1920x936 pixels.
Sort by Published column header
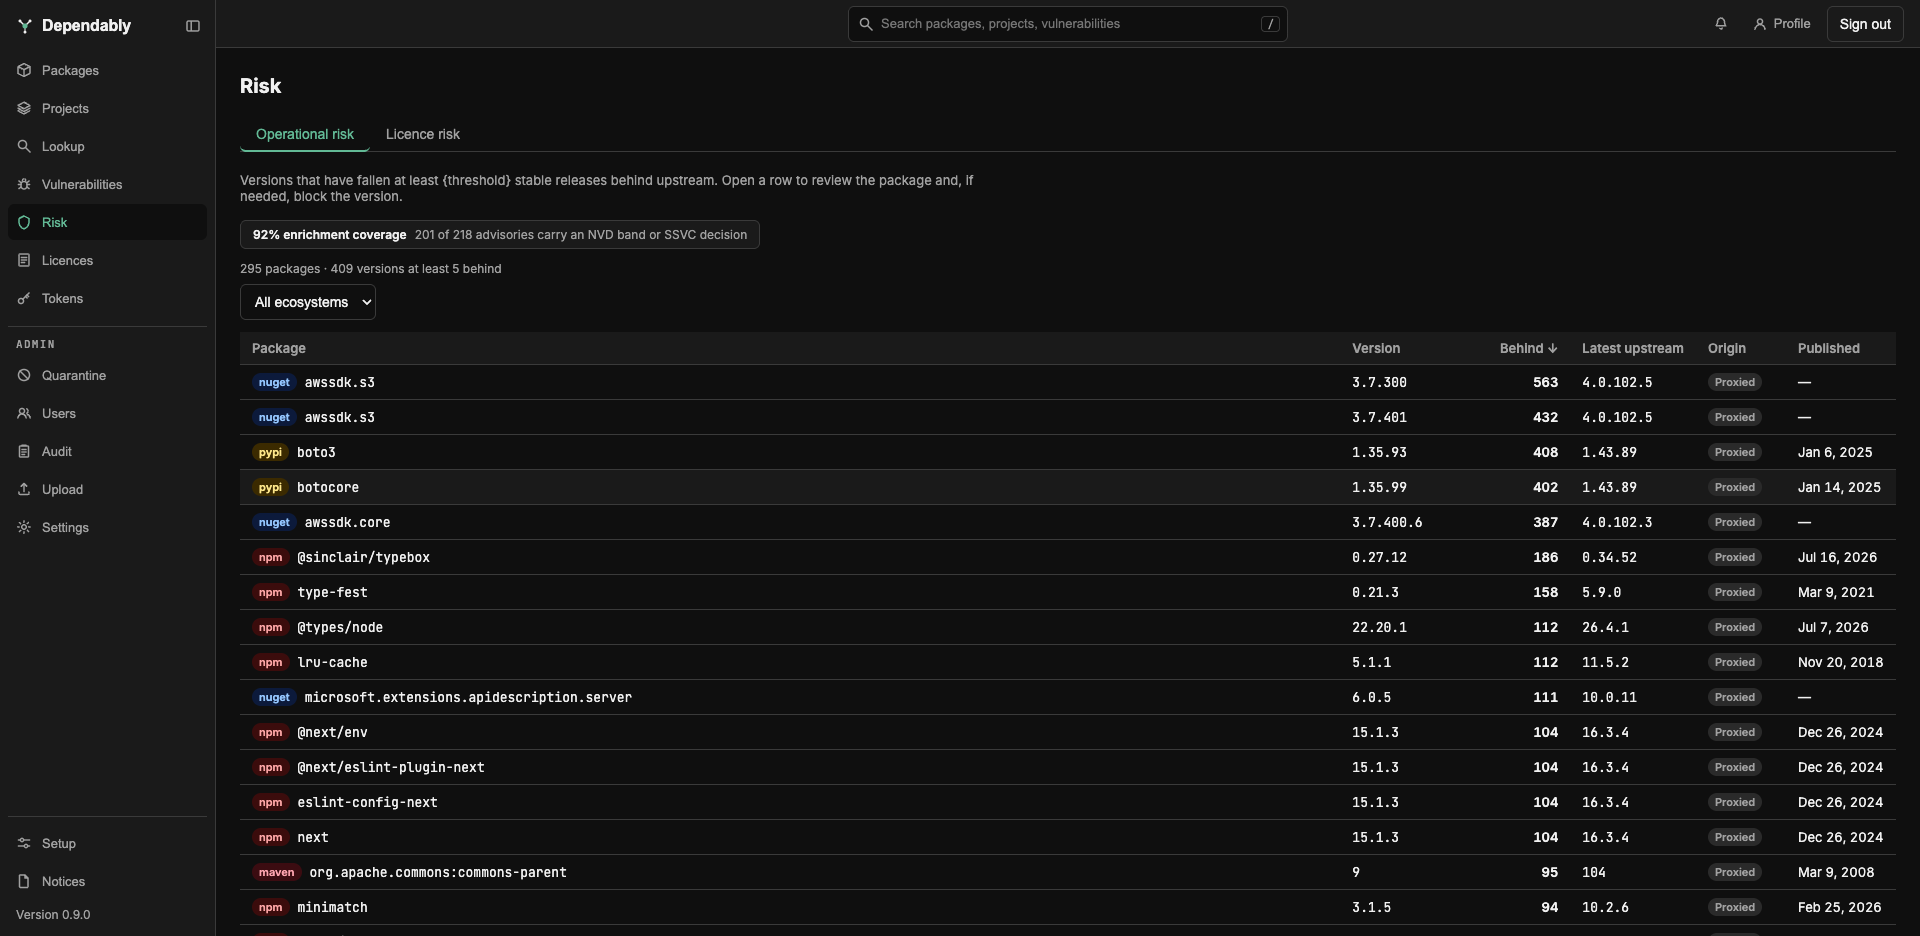click(1828, 348)
